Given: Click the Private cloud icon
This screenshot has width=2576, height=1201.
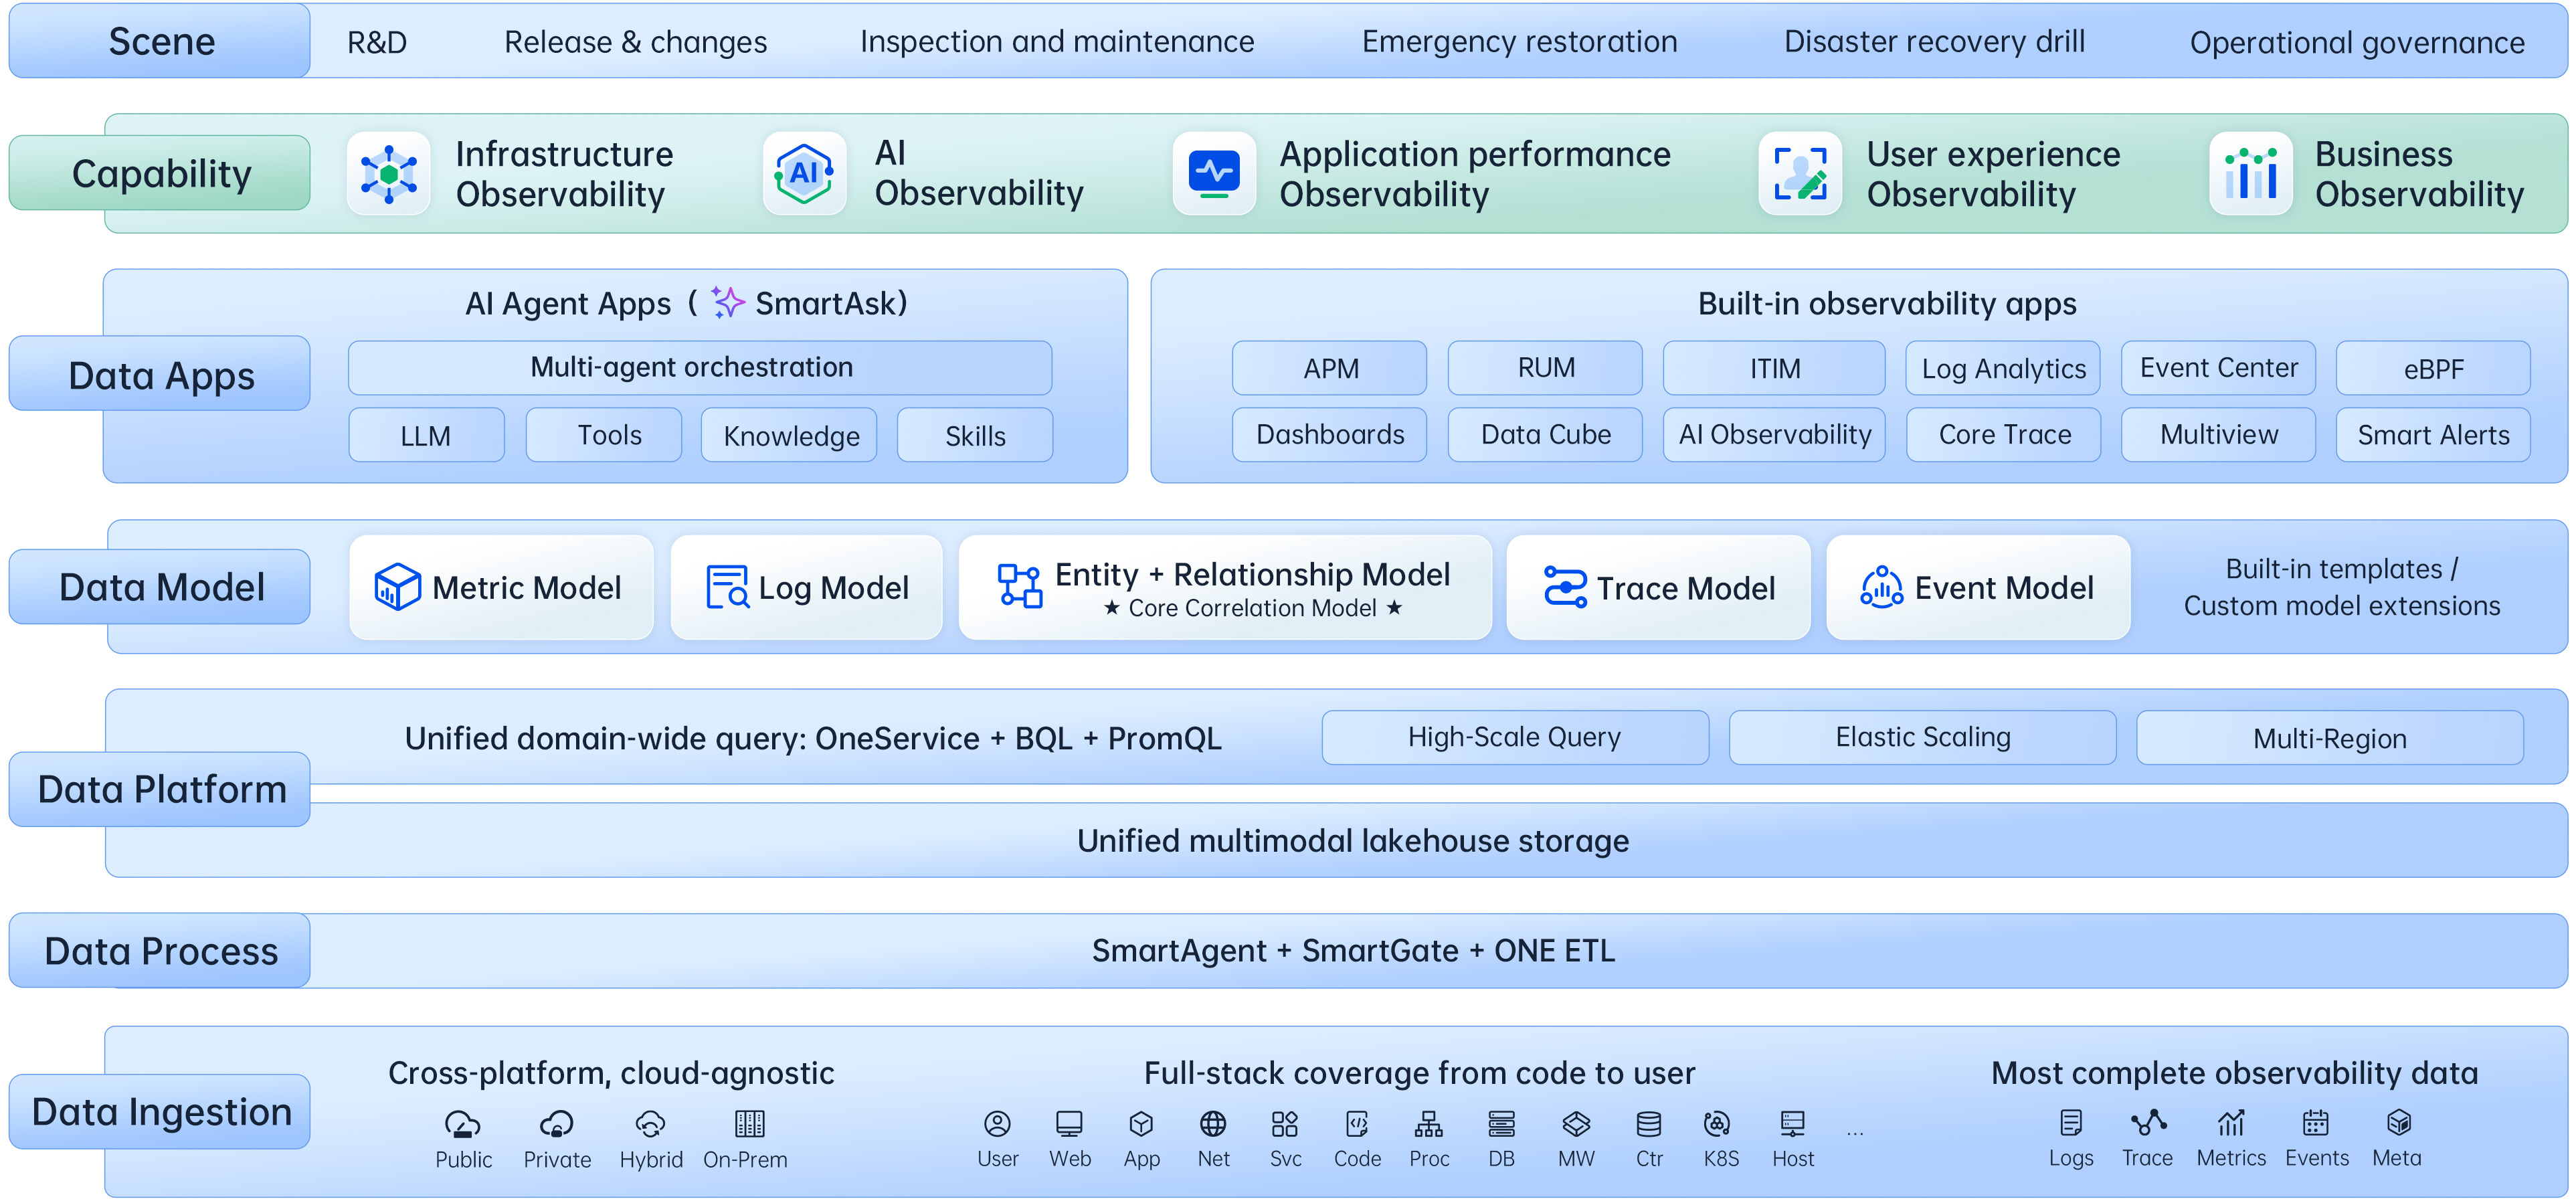Looking at the screenshot, I should [556, 1125].
